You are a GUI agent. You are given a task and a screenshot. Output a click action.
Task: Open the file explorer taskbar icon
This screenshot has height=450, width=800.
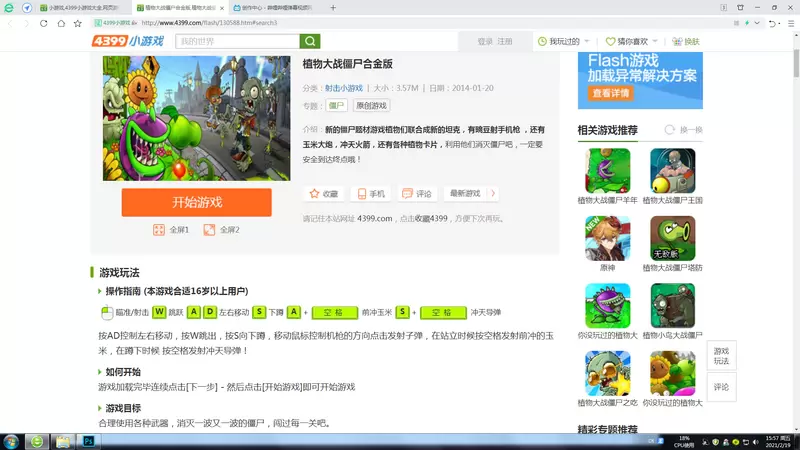coord(63,441)
